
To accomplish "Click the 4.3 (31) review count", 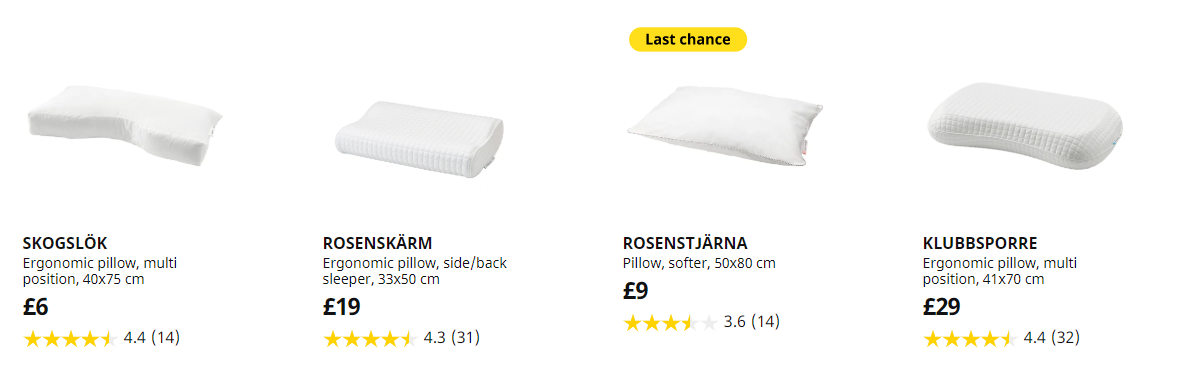I will point(451,337).
